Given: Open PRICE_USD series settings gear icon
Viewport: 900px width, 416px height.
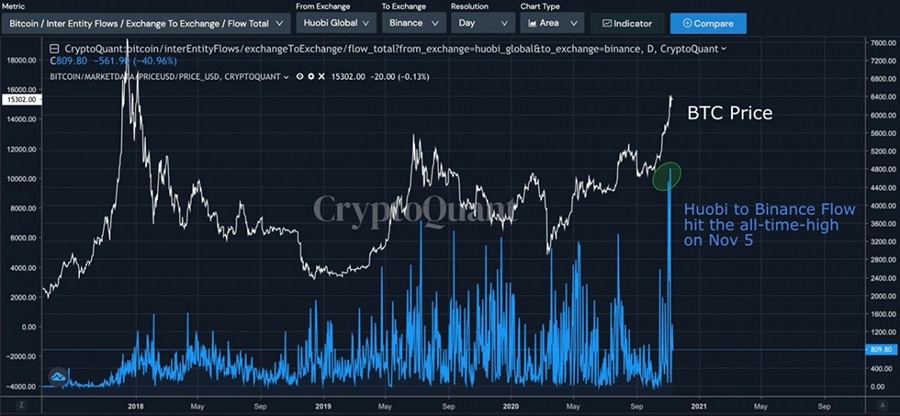Looking at the screenshot, I should click(x=311, y=76).
